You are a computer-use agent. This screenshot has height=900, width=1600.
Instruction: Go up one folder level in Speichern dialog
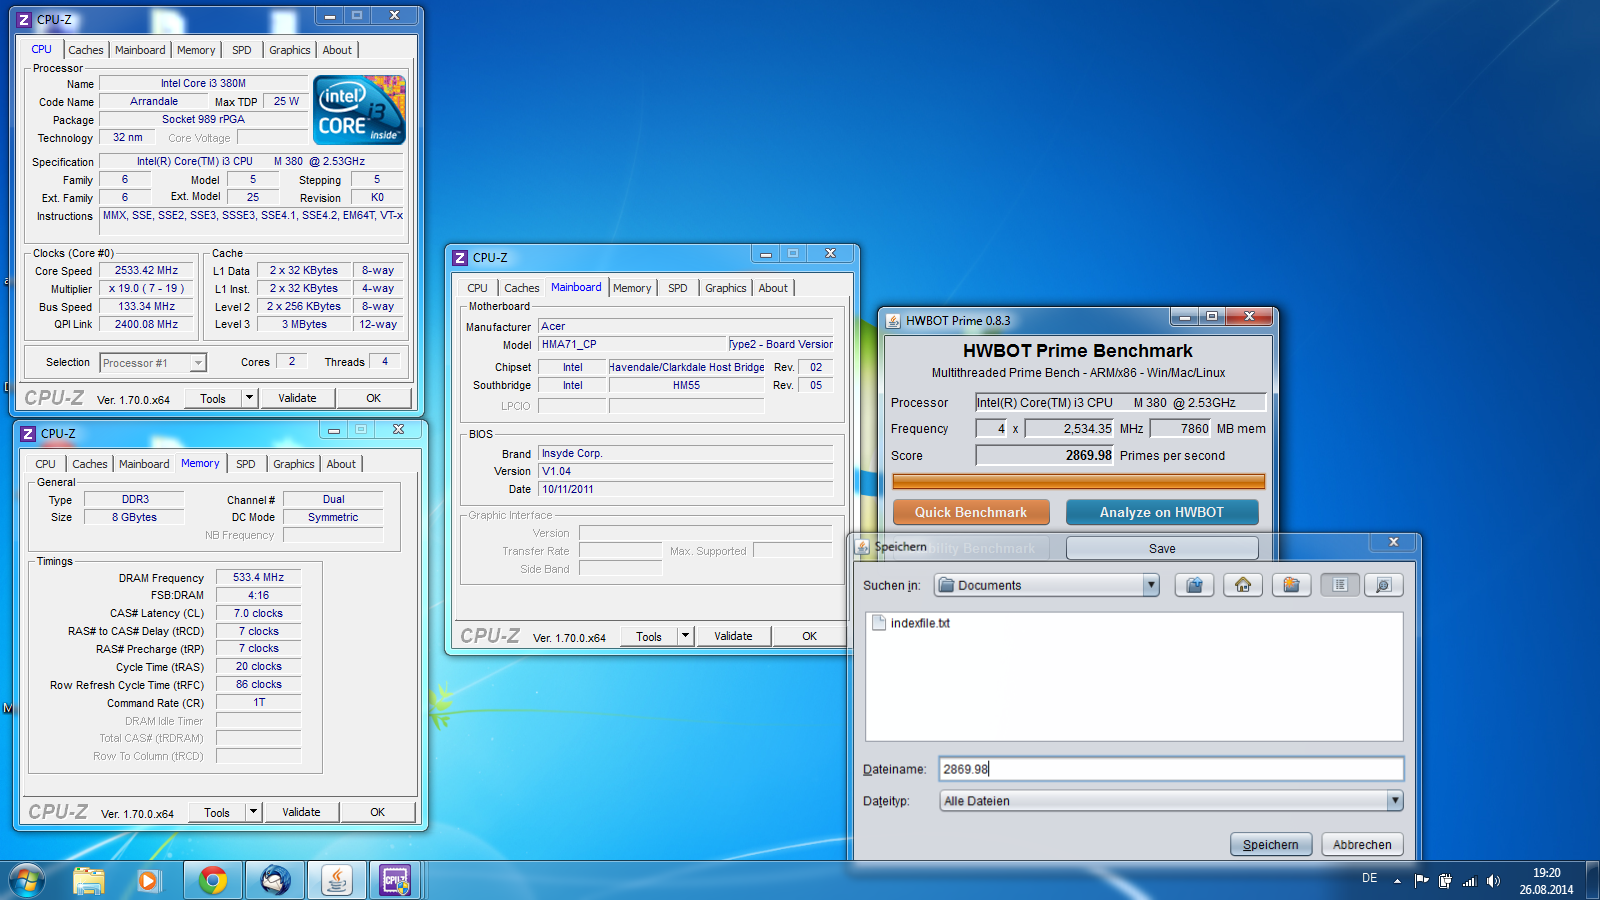1194,585
